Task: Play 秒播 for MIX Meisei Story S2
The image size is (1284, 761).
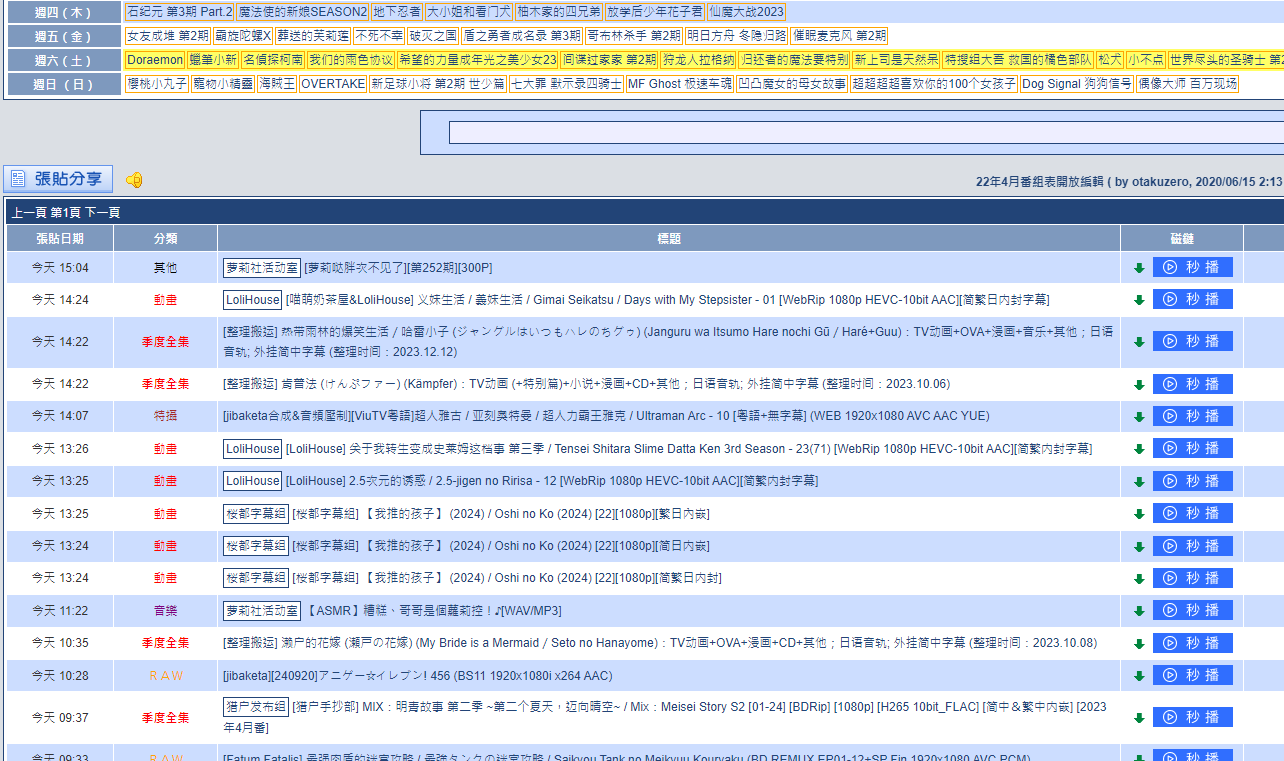Action: pyautogui.click(x=1193, y=717)
